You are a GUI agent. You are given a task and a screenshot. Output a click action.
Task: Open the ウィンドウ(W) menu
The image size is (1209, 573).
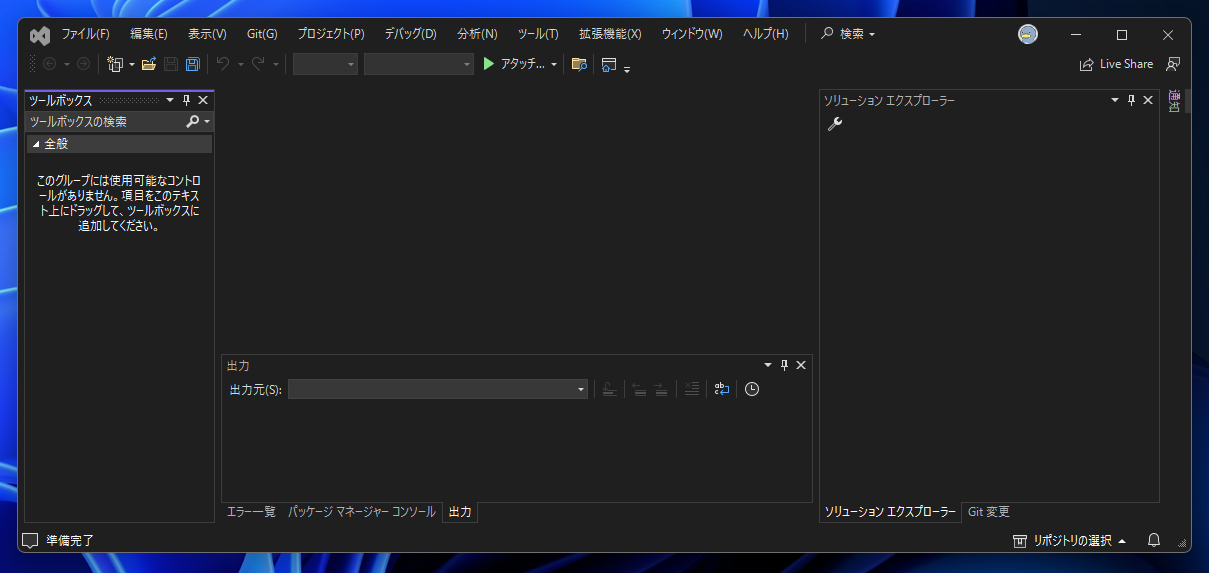(692, 34)
